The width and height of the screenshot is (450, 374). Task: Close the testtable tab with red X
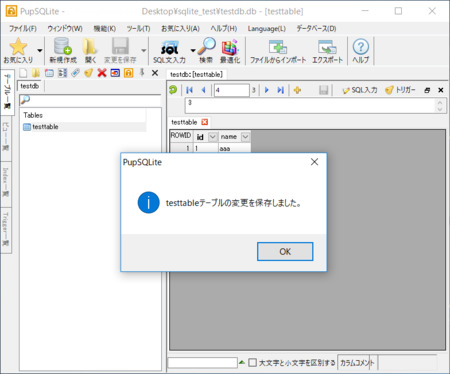coord(205,122)
